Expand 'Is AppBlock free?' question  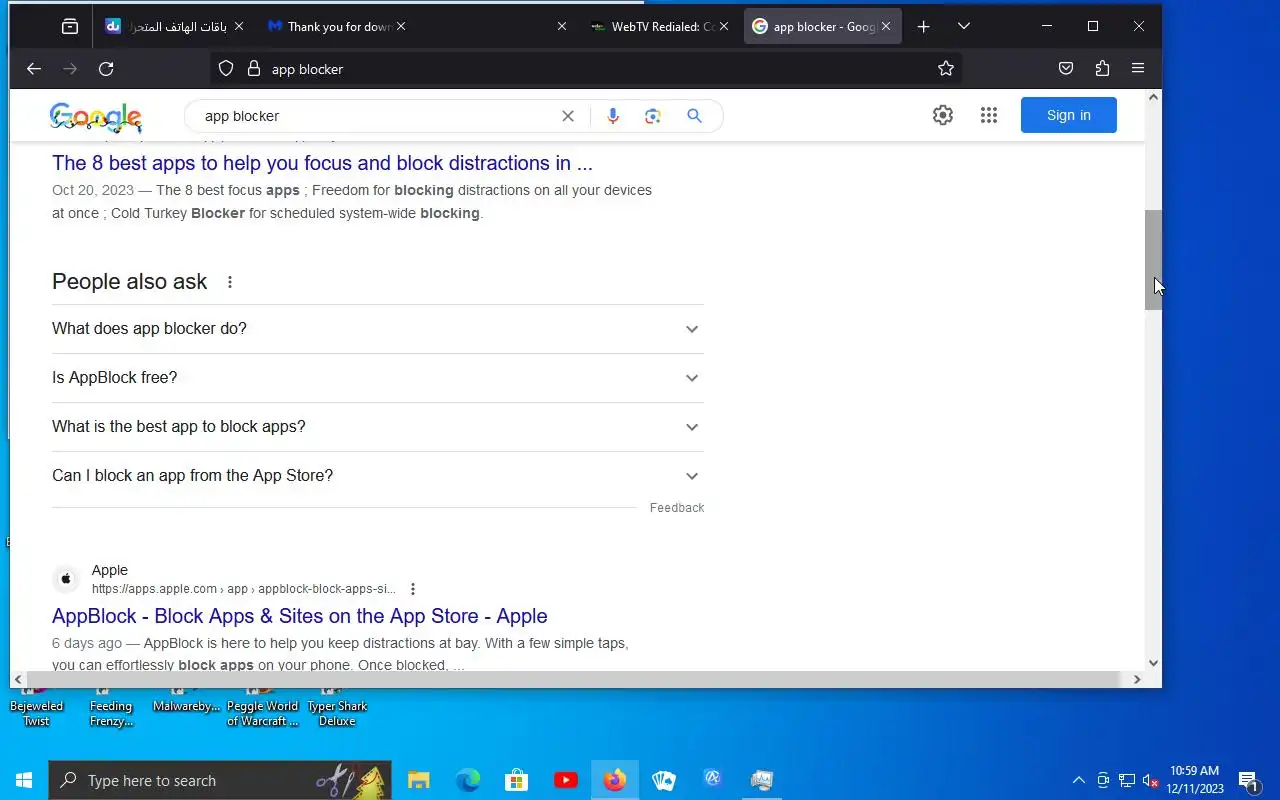[x=378, y=378]
